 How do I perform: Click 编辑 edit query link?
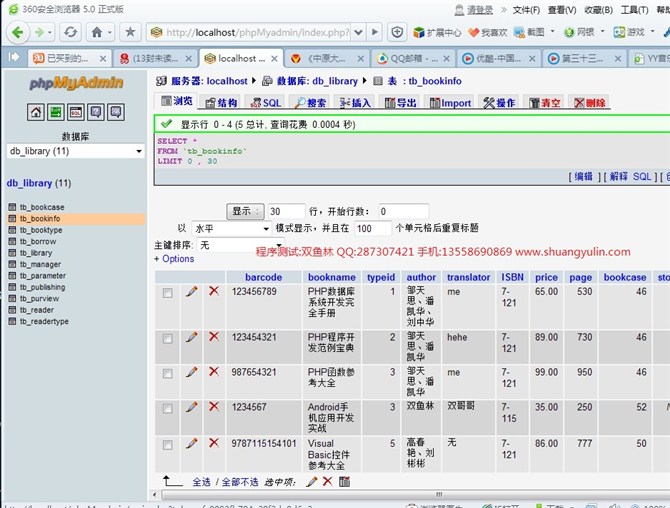click(x=583, y=176)
